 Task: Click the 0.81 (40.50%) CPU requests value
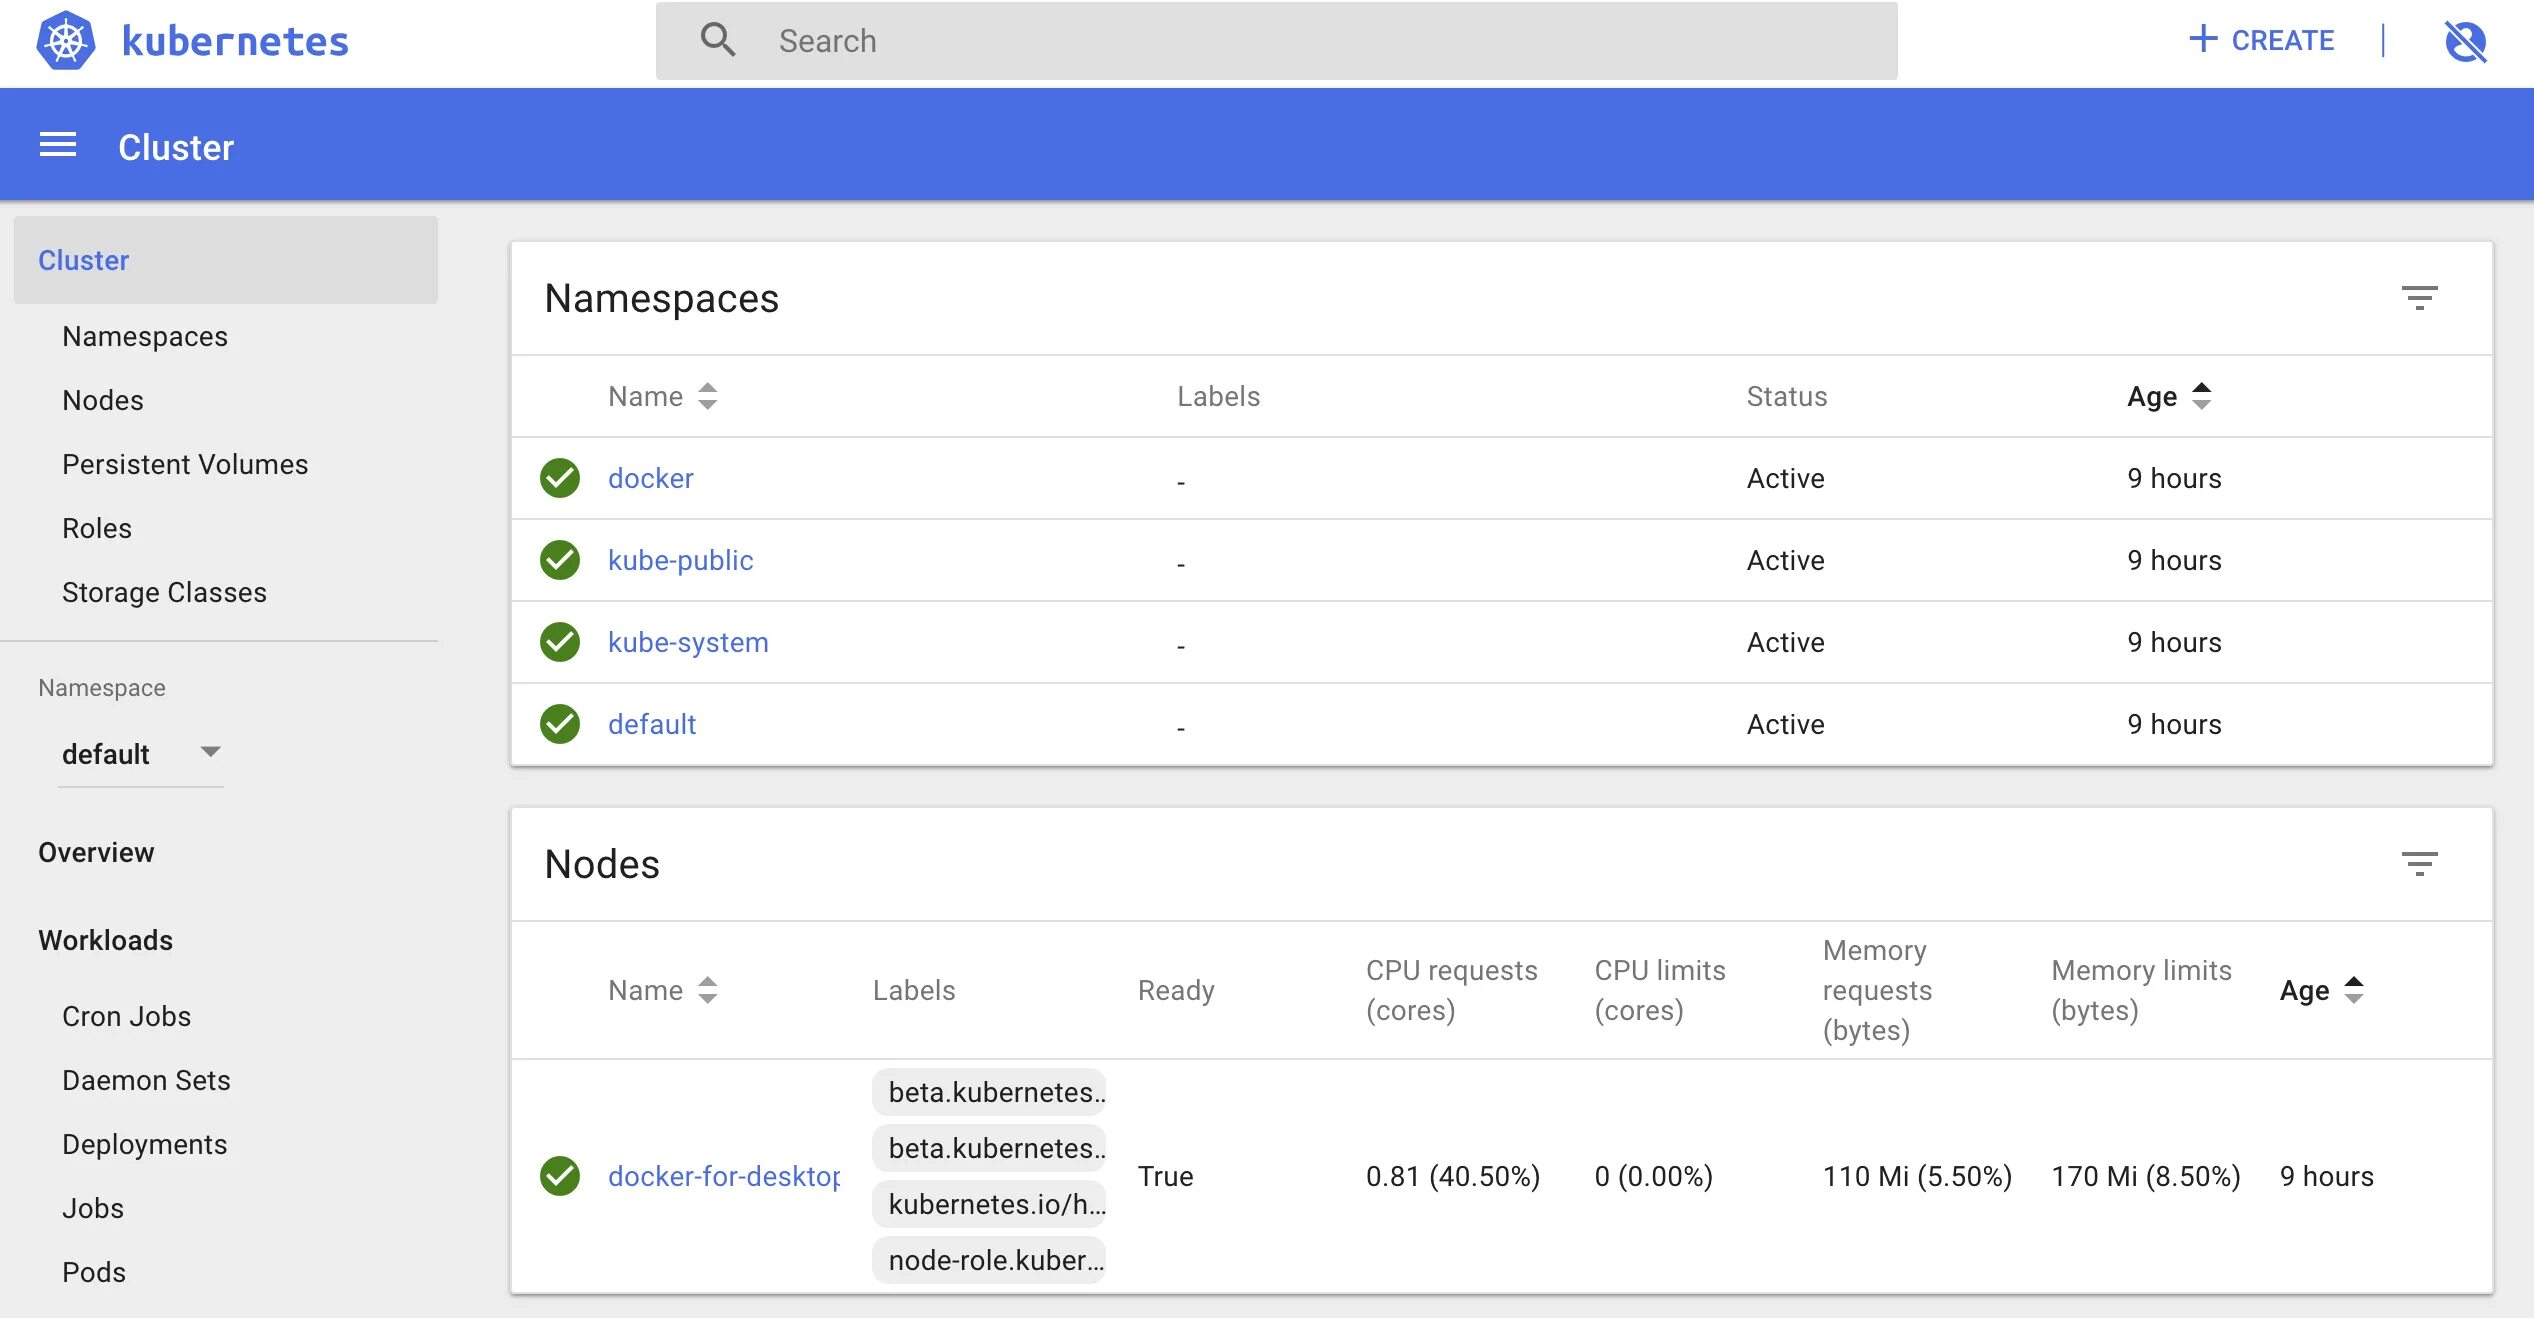pyautogui.click(x=1453, y=1176)
